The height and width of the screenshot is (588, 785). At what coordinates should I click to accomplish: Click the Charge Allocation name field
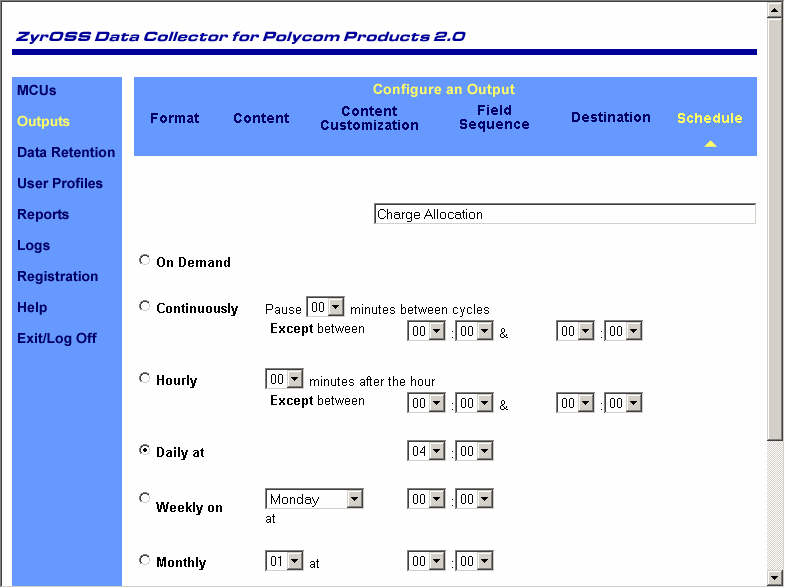565,214
